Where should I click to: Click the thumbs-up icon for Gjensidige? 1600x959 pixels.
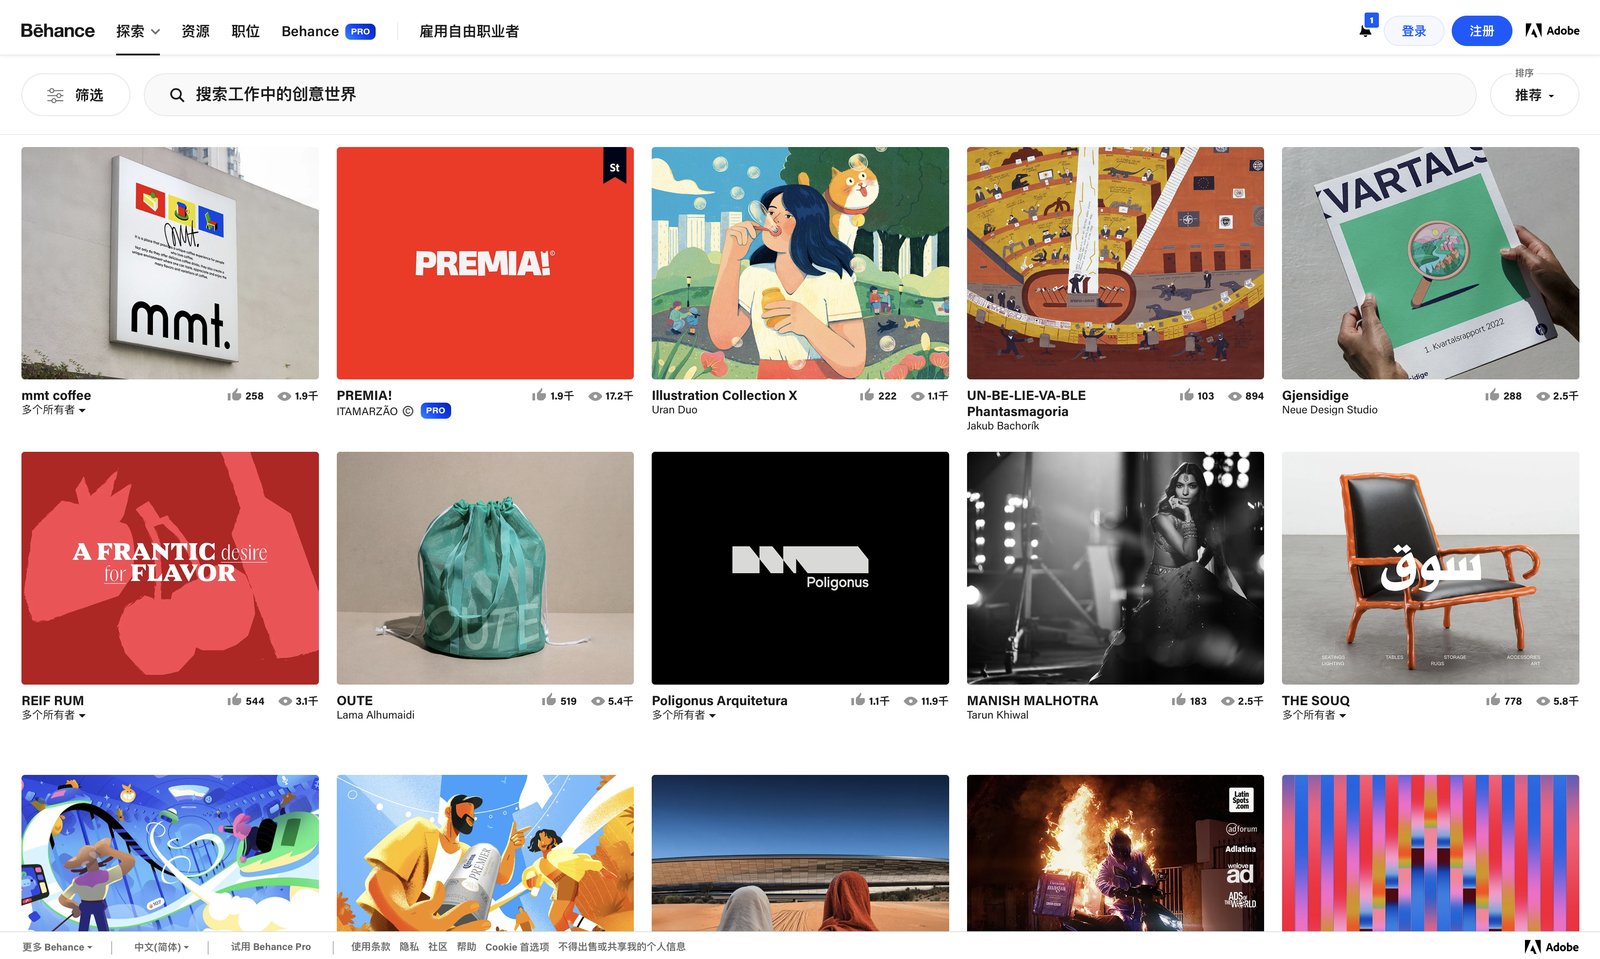tap(1492, 395)
